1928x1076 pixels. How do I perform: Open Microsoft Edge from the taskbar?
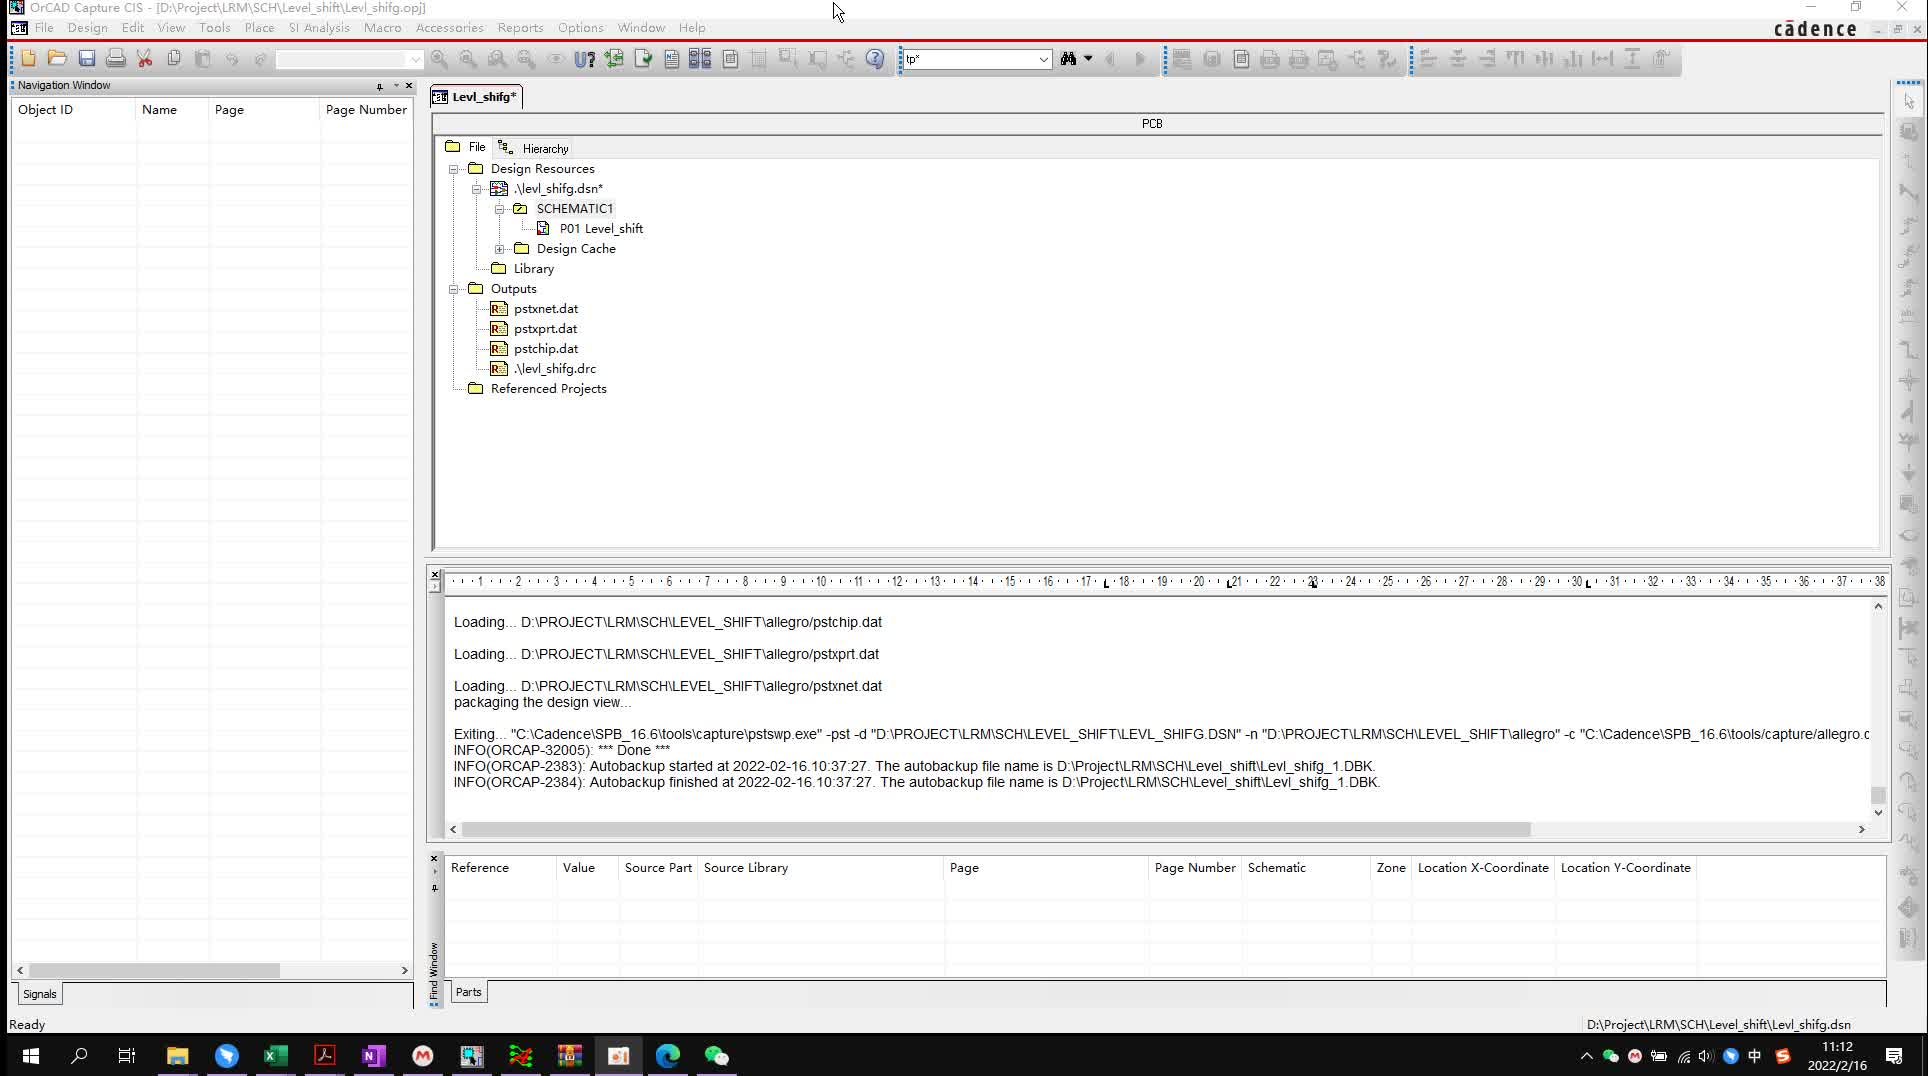[x=668, y=1056]
